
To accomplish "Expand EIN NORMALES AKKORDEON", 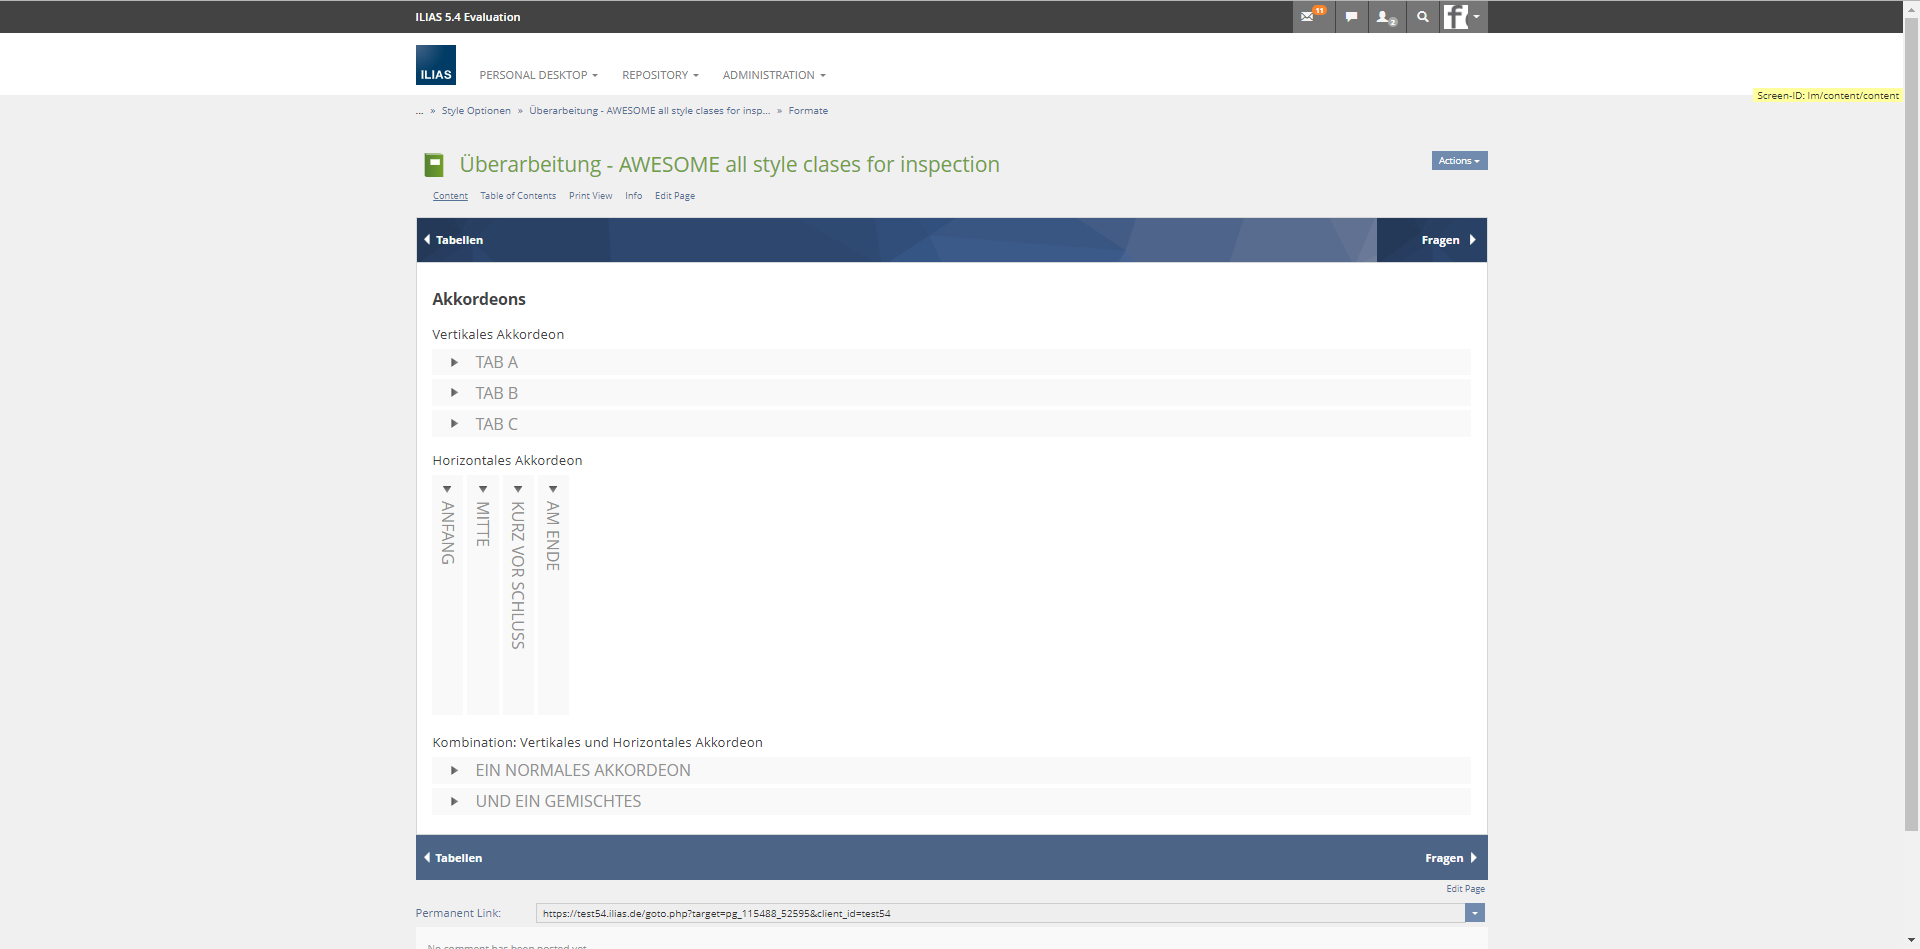I will click(951, 770).
